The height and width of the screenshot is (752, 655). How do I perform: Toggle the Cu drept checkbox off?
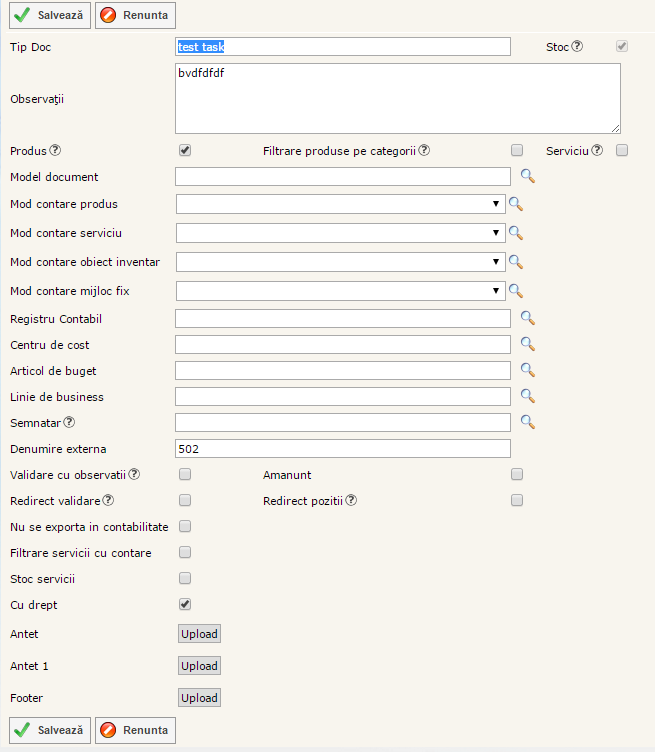(x=185, y=604)
